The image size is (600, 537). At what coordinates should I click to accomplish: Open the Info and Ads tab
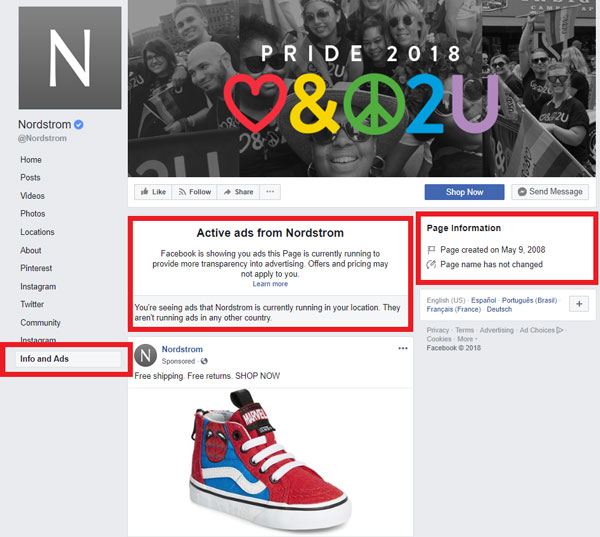(x=45, y=359)
